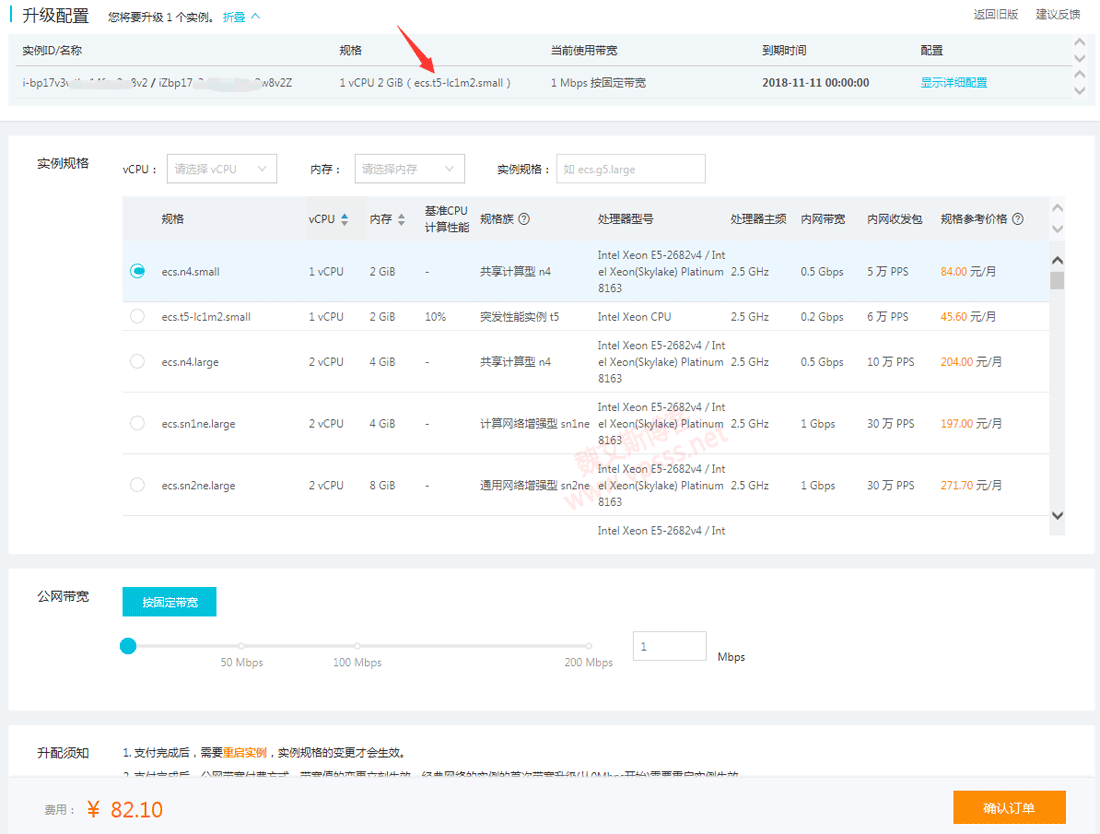This screenshot has height=834, width=1100.
Task: Select ecs.t5-lc1m2.small instance type
Action: point(137,316)
